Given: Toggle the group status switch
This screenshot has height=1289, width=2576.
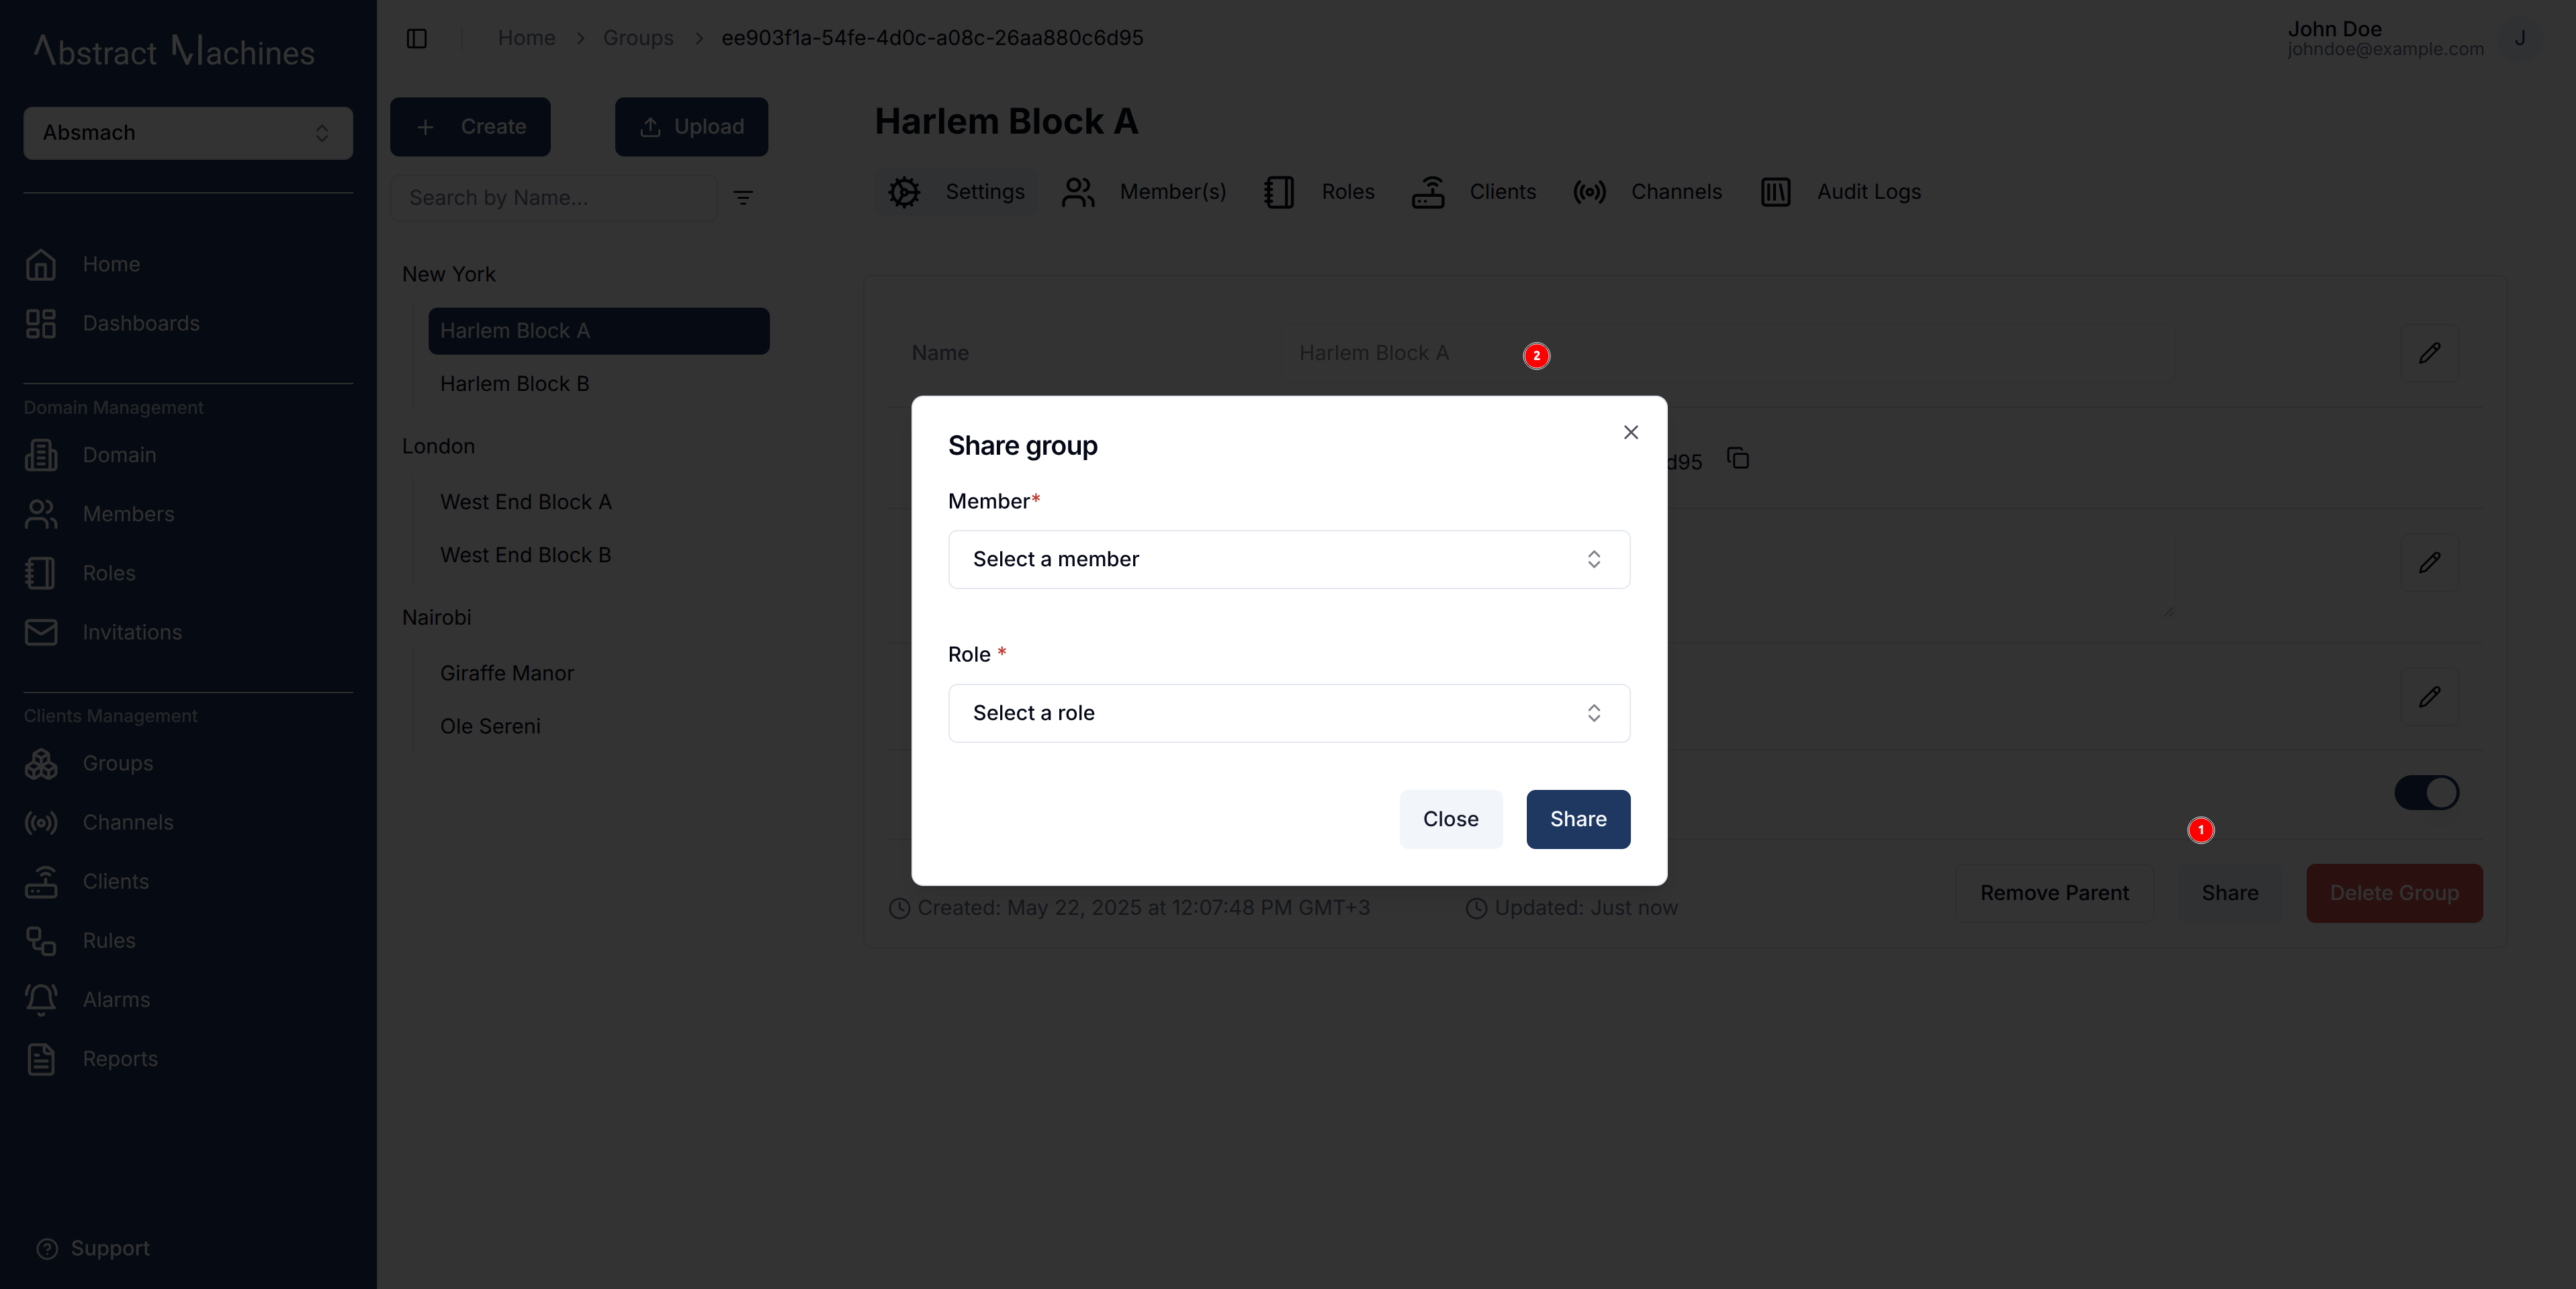Looking at the screenshot, I should pos(2426,793).
